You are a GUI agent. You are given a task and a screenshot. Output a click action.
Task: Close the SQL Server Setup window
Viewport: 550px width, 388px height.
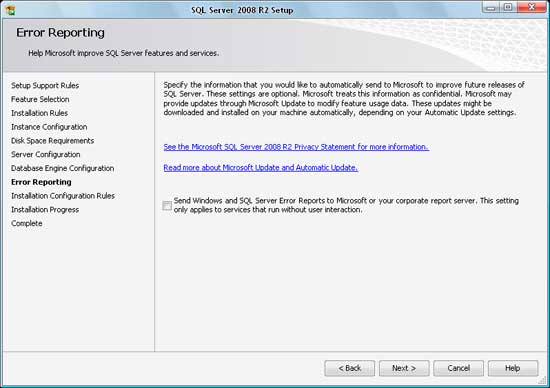[531, 7]
